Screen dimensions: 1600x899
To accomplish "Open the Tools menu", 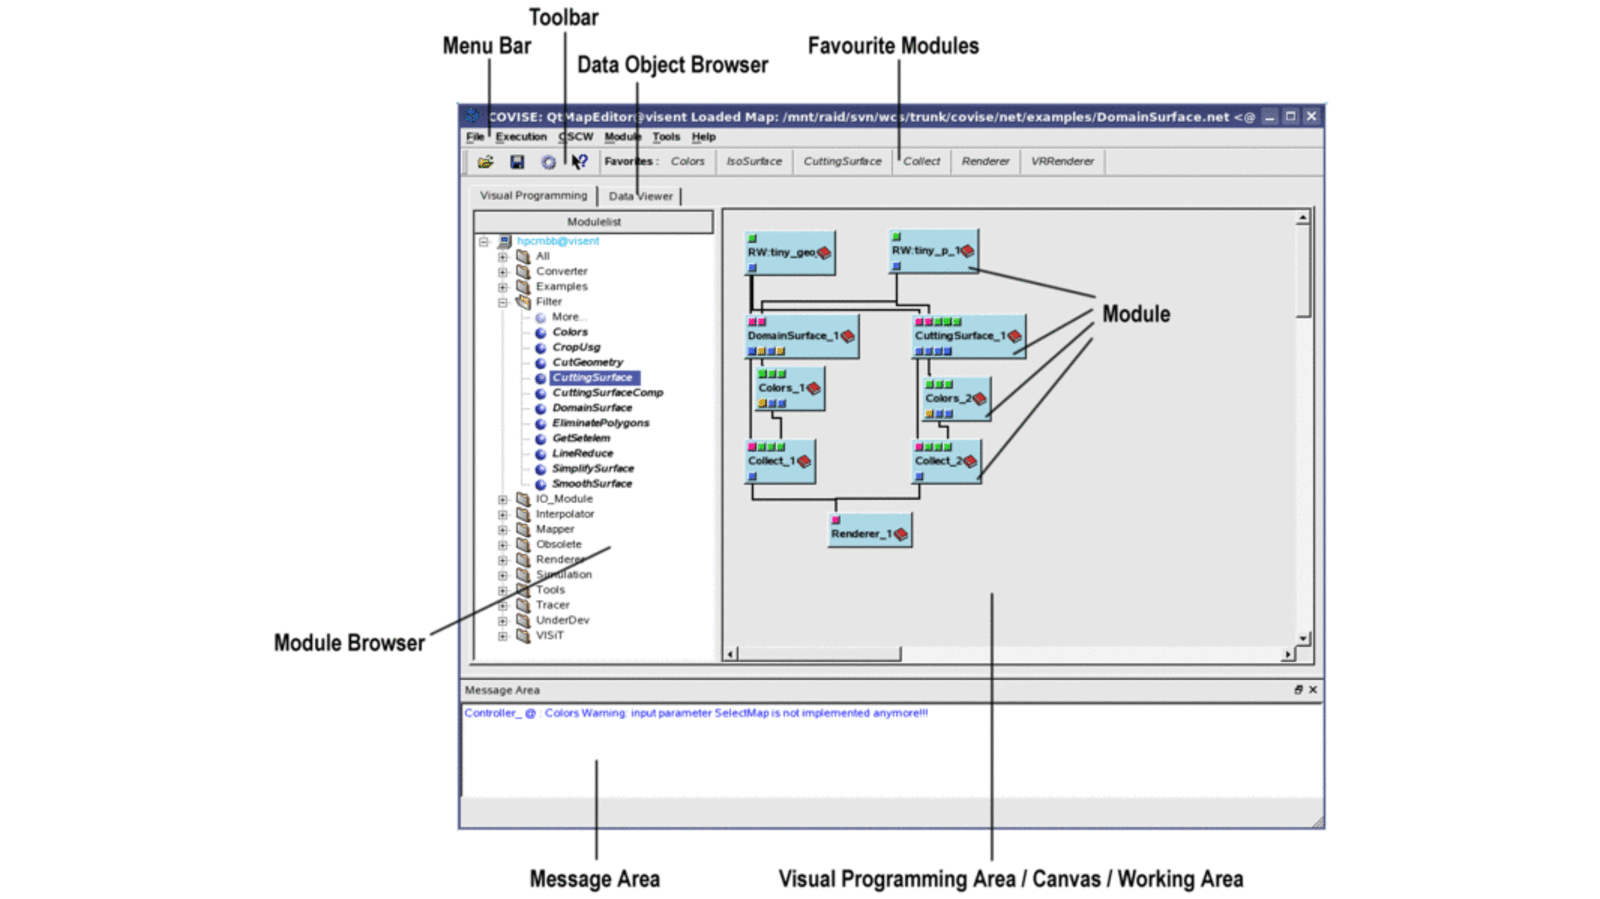I will click(x=666, y=137).
